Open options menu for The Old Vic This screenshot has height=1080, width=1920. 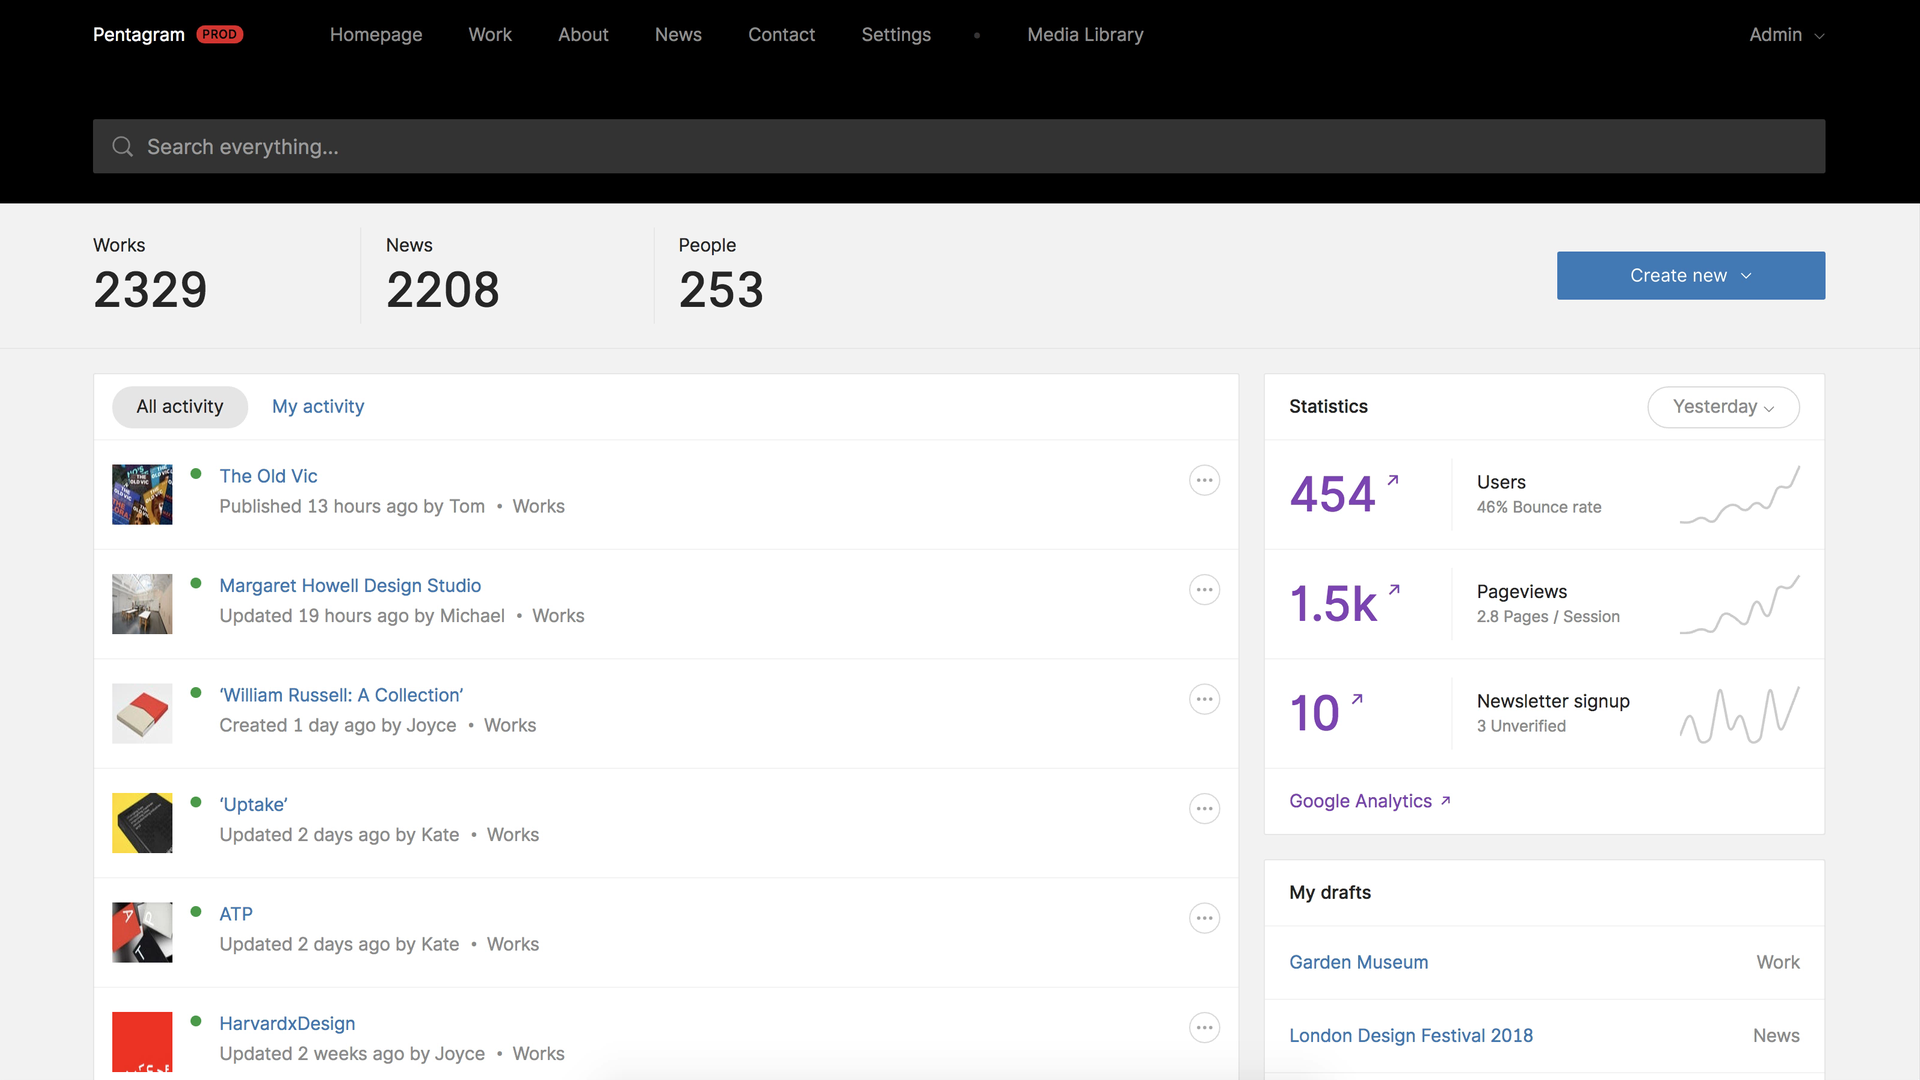[1204, 480]
